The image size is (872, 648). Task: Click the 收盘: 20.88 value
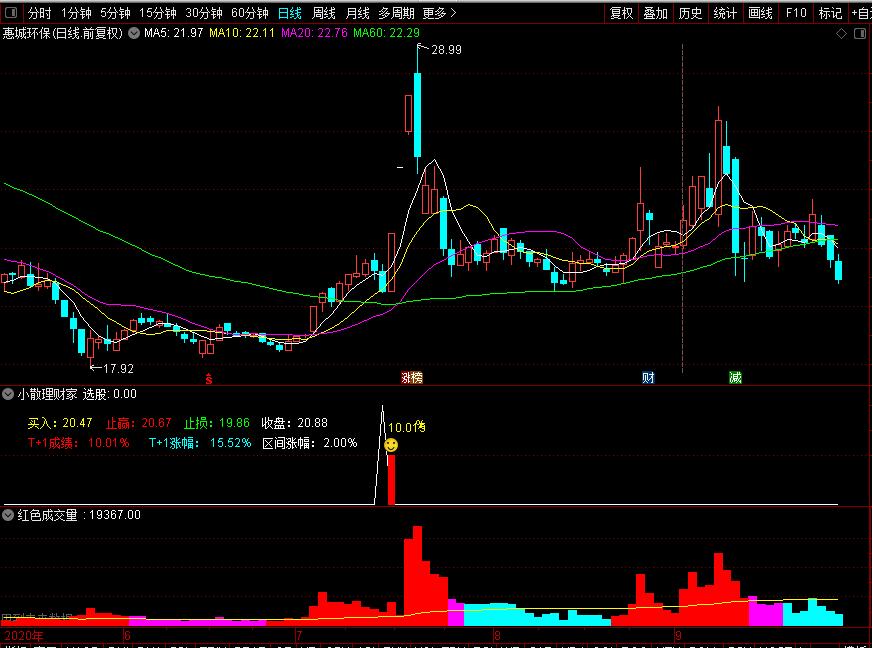[294, 423]
